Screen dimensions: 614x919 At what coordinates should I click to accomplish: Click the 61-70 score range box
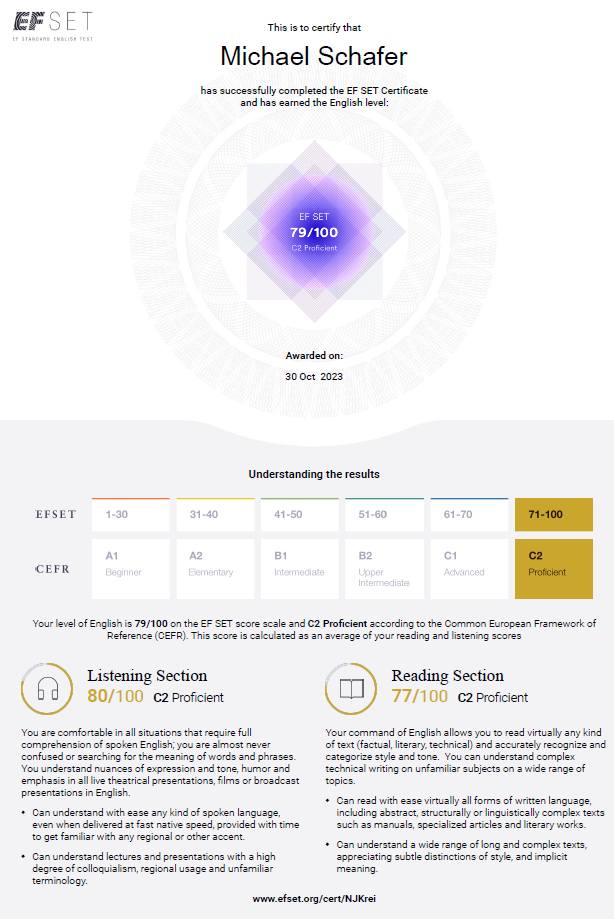469,515
